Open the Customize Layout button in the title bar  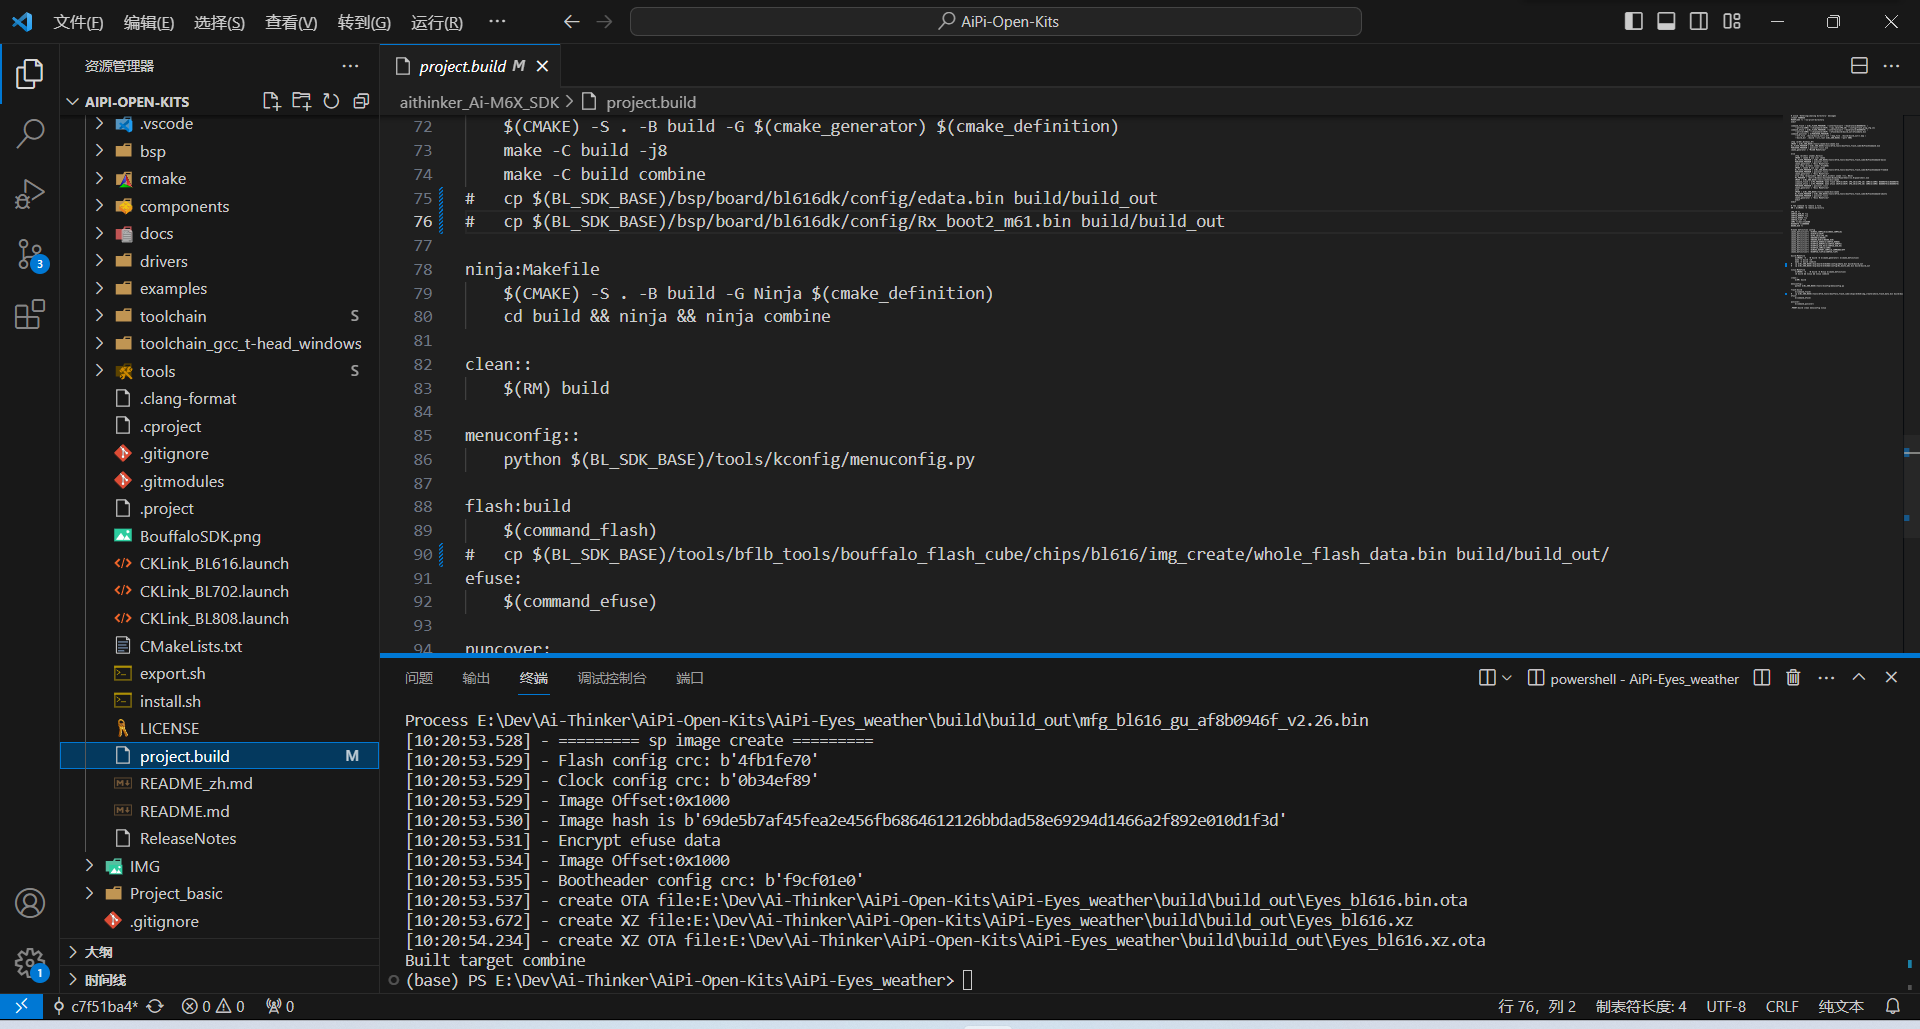tap(1732, 21)
